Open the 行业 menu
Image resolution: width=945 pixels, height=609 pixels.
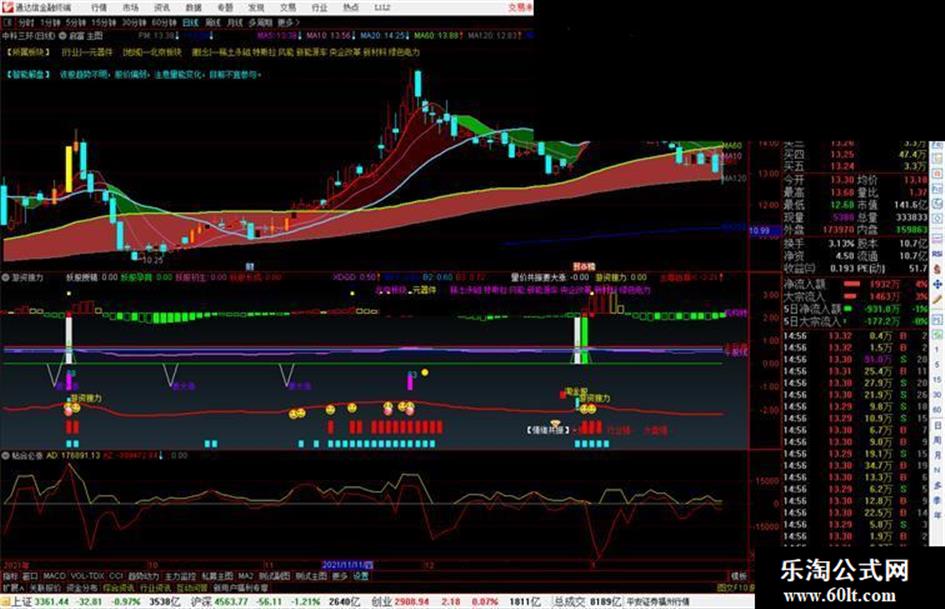point(319,8)
